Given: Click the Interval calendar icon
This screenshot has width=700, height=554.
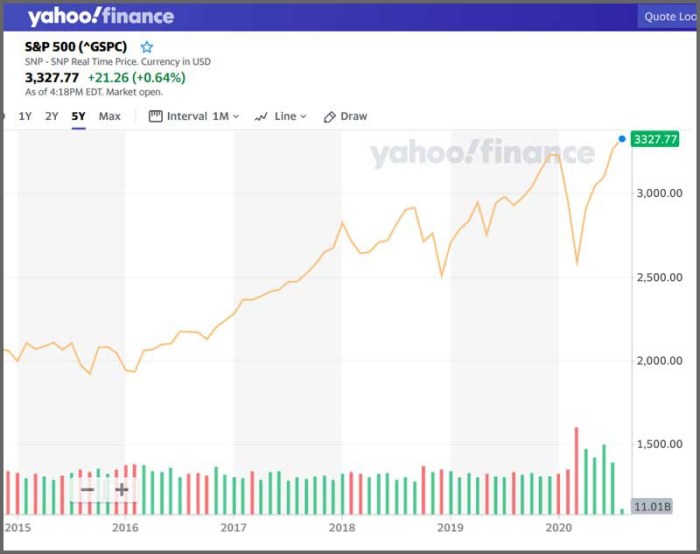Looking at the screenshot, I should pos(155,116).
